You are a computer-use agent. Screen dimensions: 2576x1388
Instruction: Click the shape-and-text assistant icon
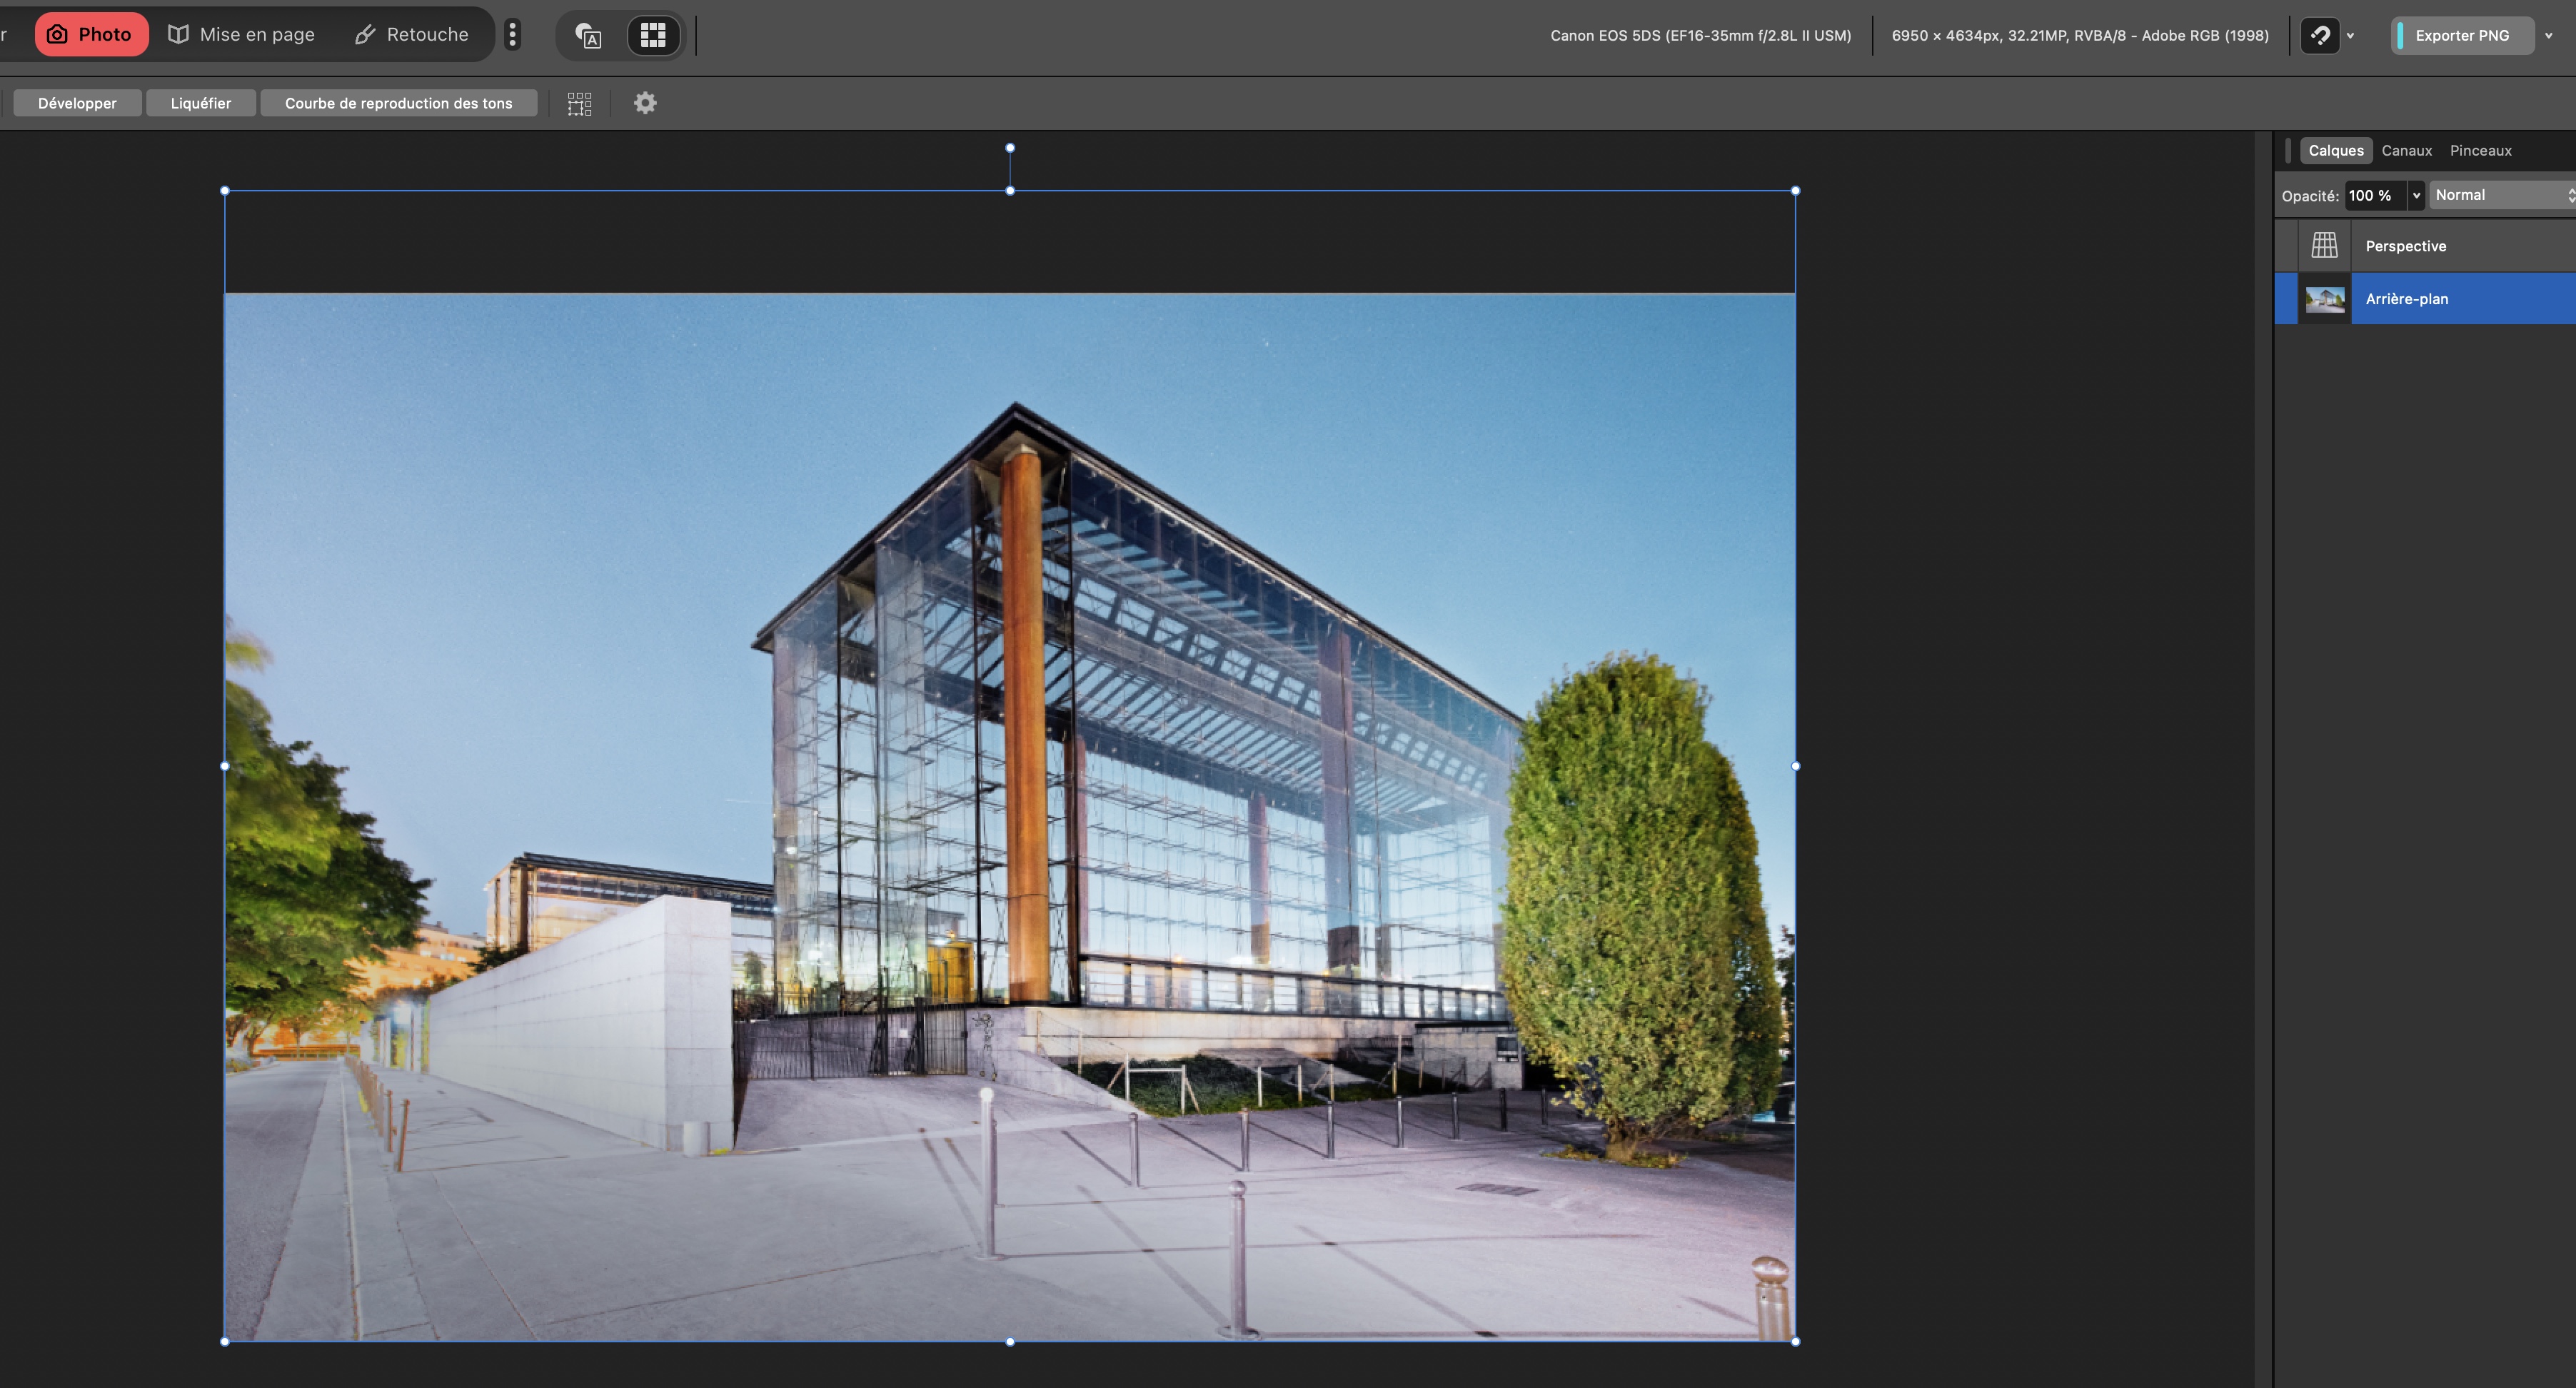(588, 36)
